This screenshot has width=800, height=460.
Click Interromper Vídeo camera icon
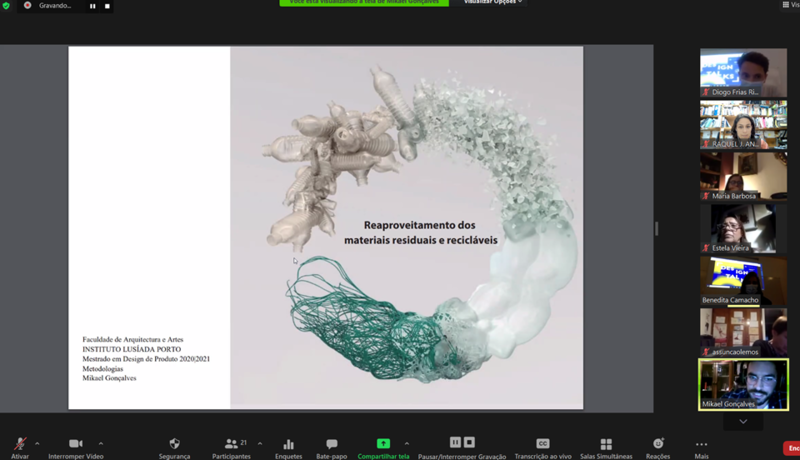coord(76,443)
